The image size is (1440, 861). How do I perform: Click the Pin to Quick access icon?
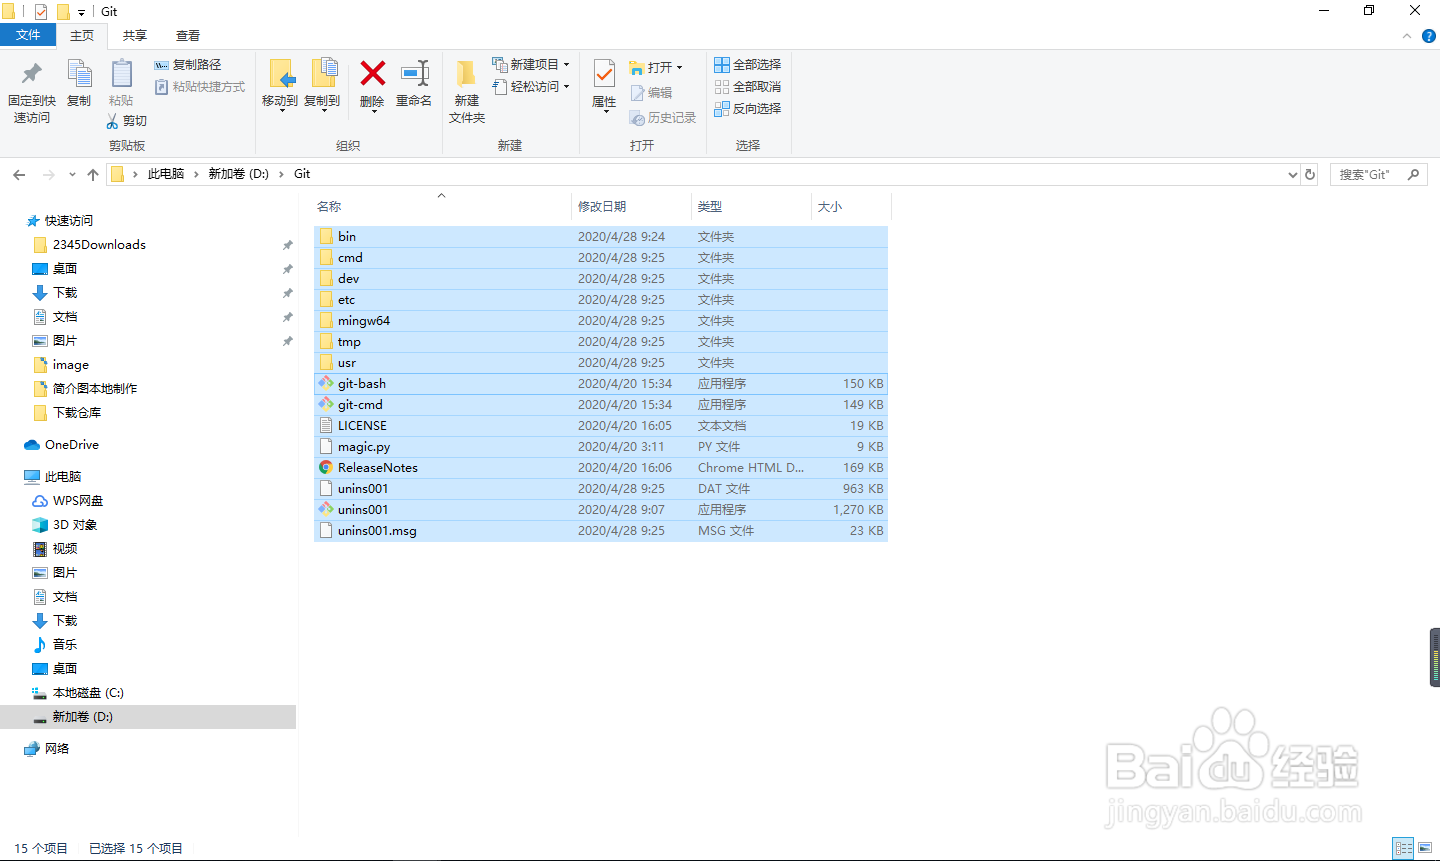click(x=31, y=74)
